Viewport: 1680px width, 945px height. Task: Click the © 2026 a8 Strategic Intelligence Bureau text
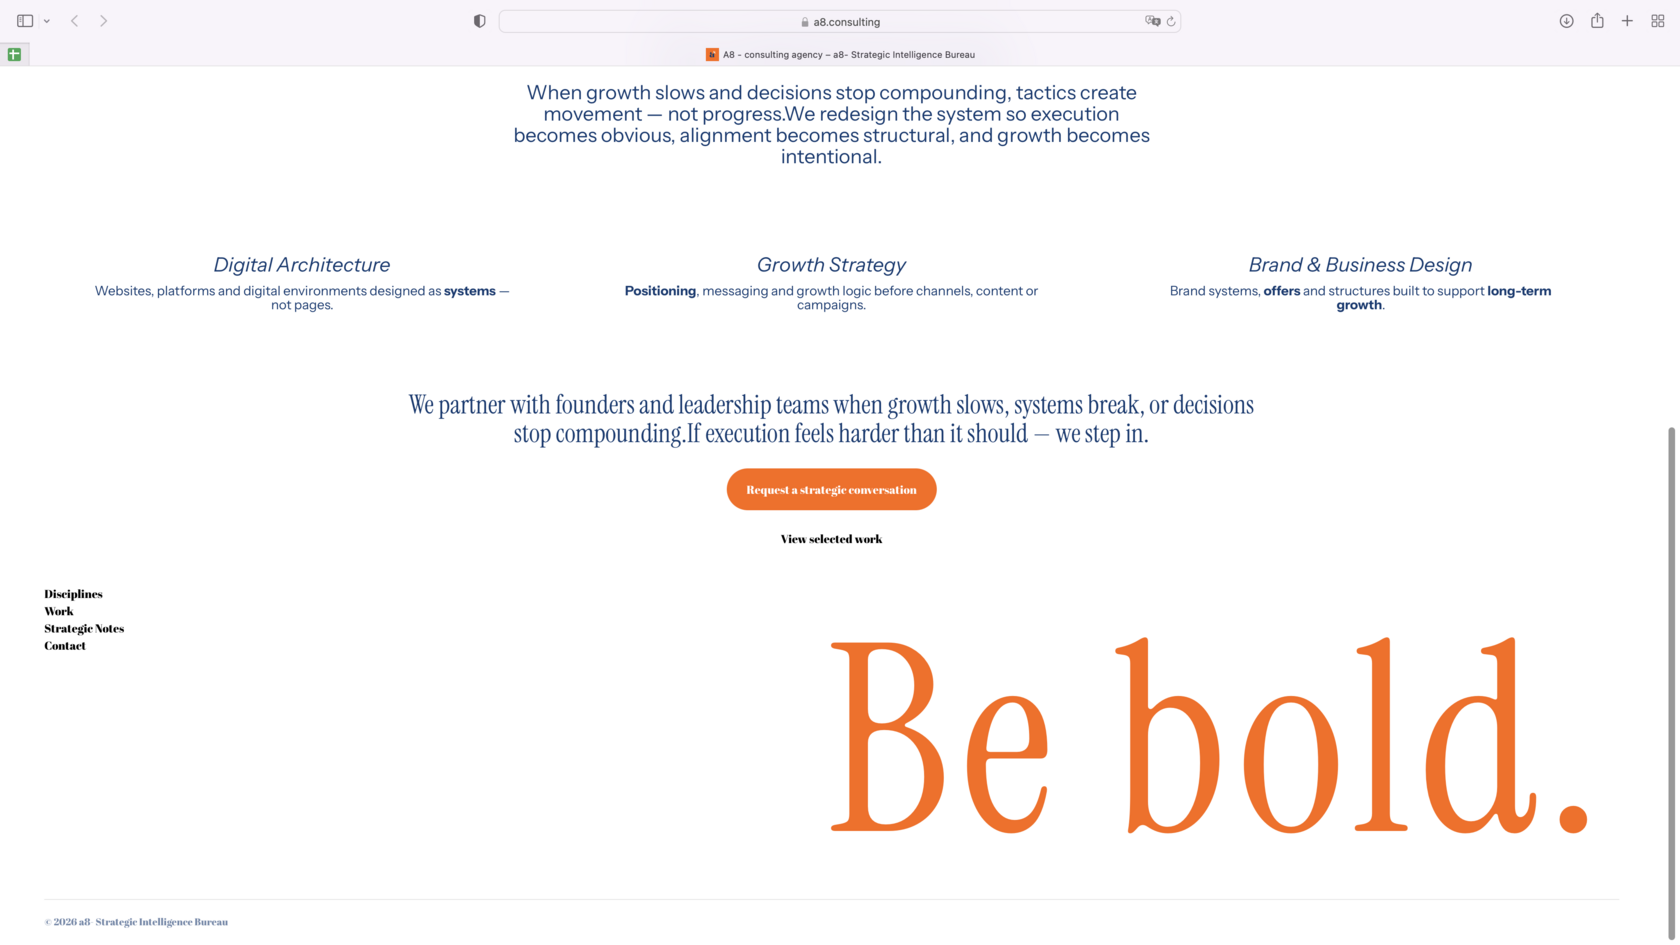coord(136,922)
